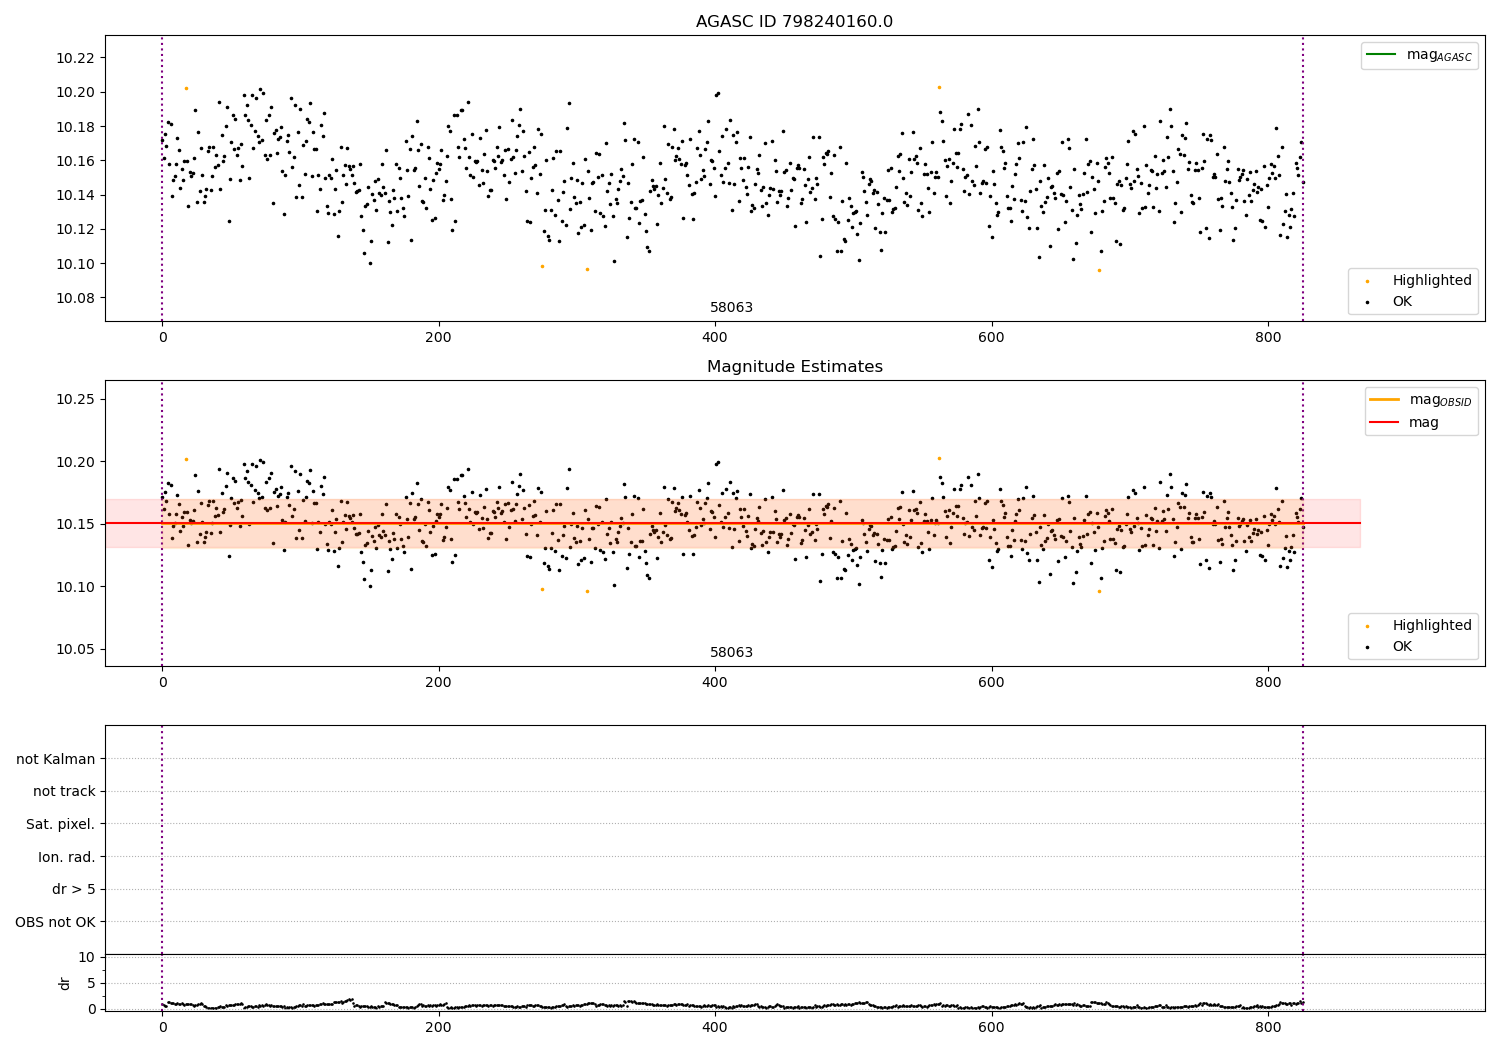The image size is (1500, 1050).
Task: Click the rotated dr y-axis label
Action: click(x=65, y=983)
